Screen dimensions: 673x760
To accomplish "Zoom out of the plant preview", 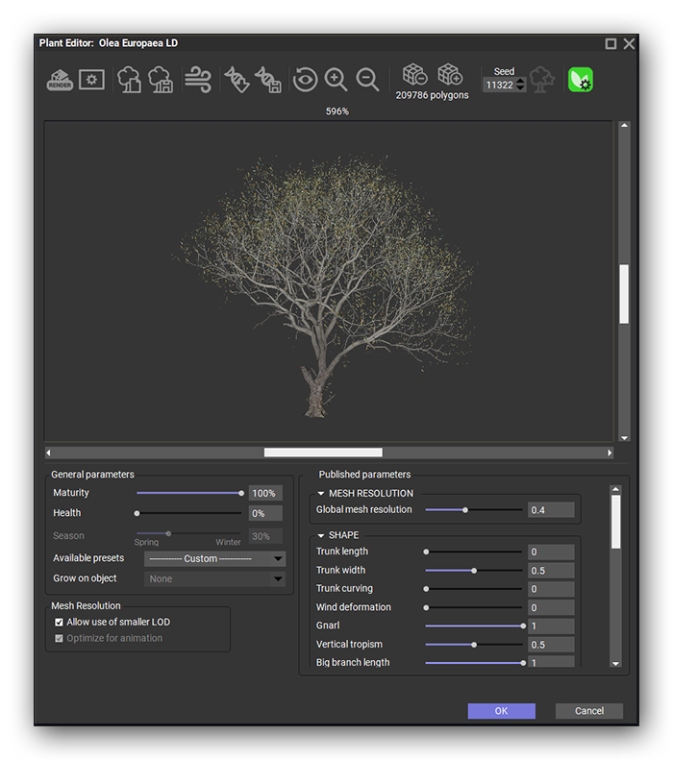I will click(x=368, y=80).
